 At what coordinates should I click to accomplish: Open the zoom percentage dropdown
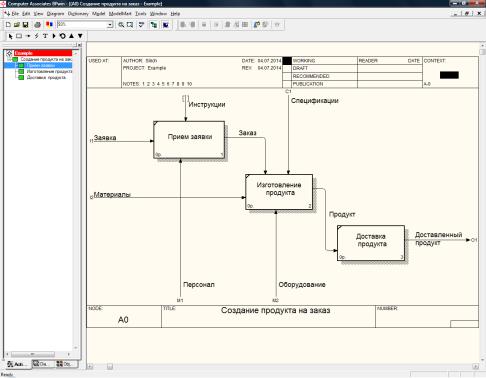point(110,25)
